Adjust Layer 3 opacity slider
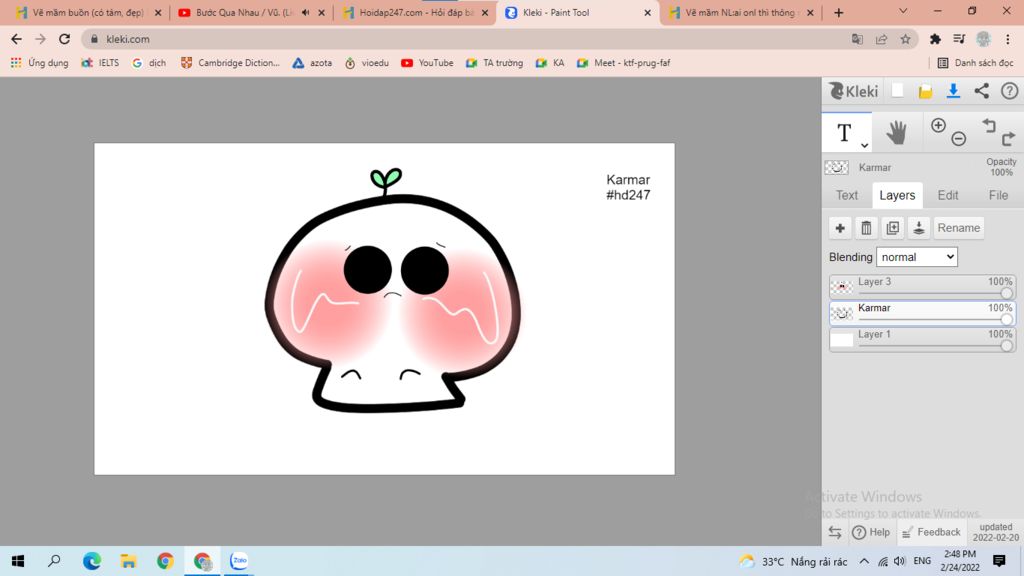1024x576 pixels. click(933, 294)
